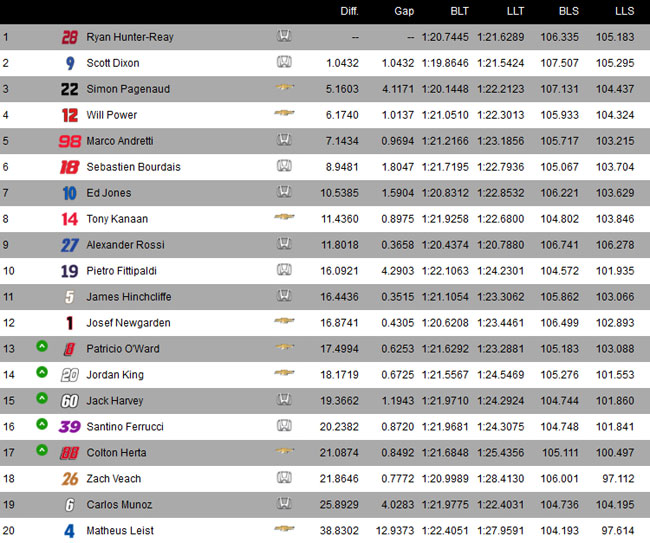
Task: Click the Chevrolet logo in Colton Herta's row
Action: coord(284,451)
